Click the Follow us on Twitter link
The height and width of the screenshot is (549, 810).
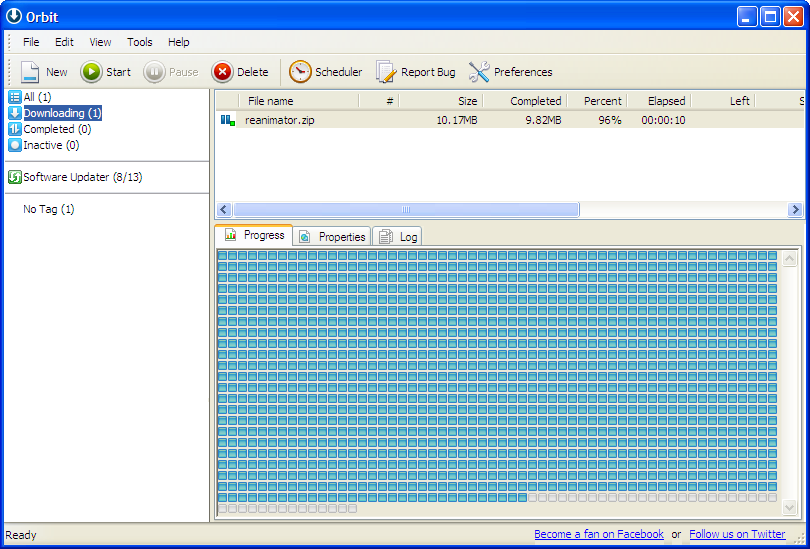coord(737,534)
